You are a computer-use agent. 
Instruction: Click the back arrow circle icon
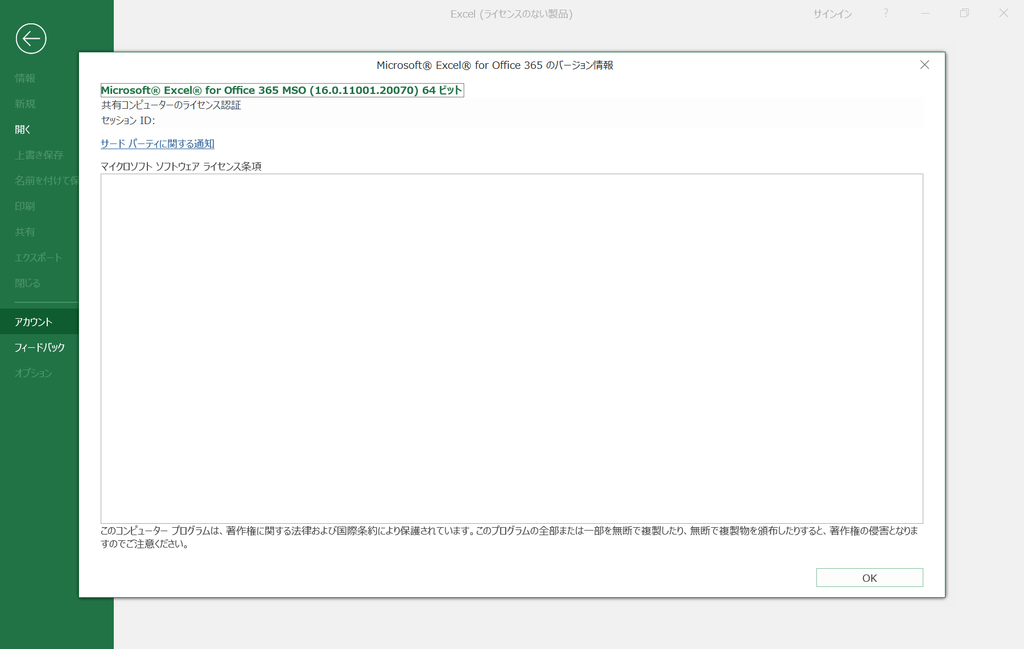pyautogui.click(x=31, y=39)
